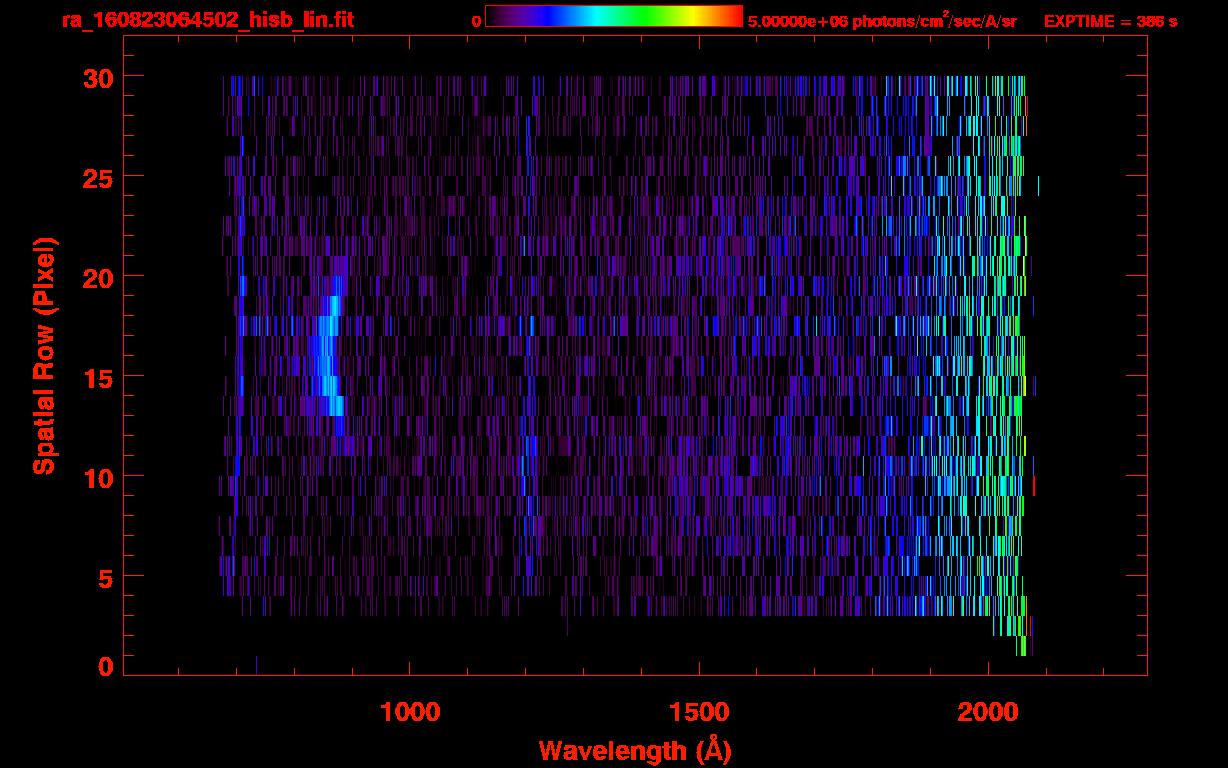
Task: Click the x-axis tick label 2000
Action: pos(988,712)
